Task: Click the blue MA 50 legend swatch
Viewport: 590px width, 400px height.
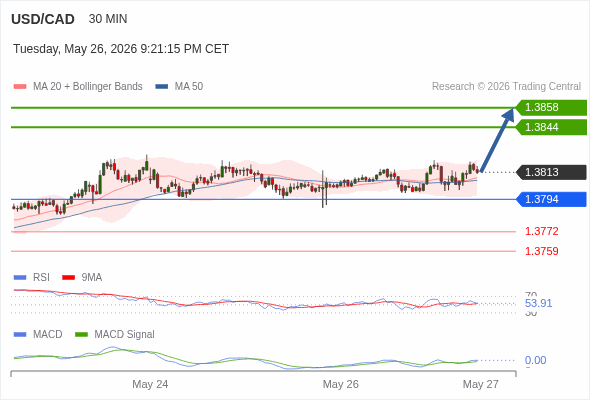Action: tap(162, 87)
